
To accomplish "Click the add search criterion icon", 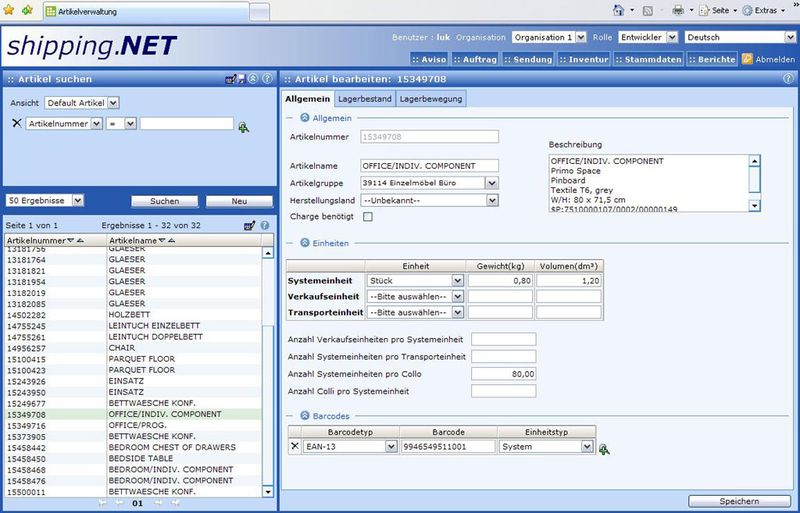I will point(243,126).
